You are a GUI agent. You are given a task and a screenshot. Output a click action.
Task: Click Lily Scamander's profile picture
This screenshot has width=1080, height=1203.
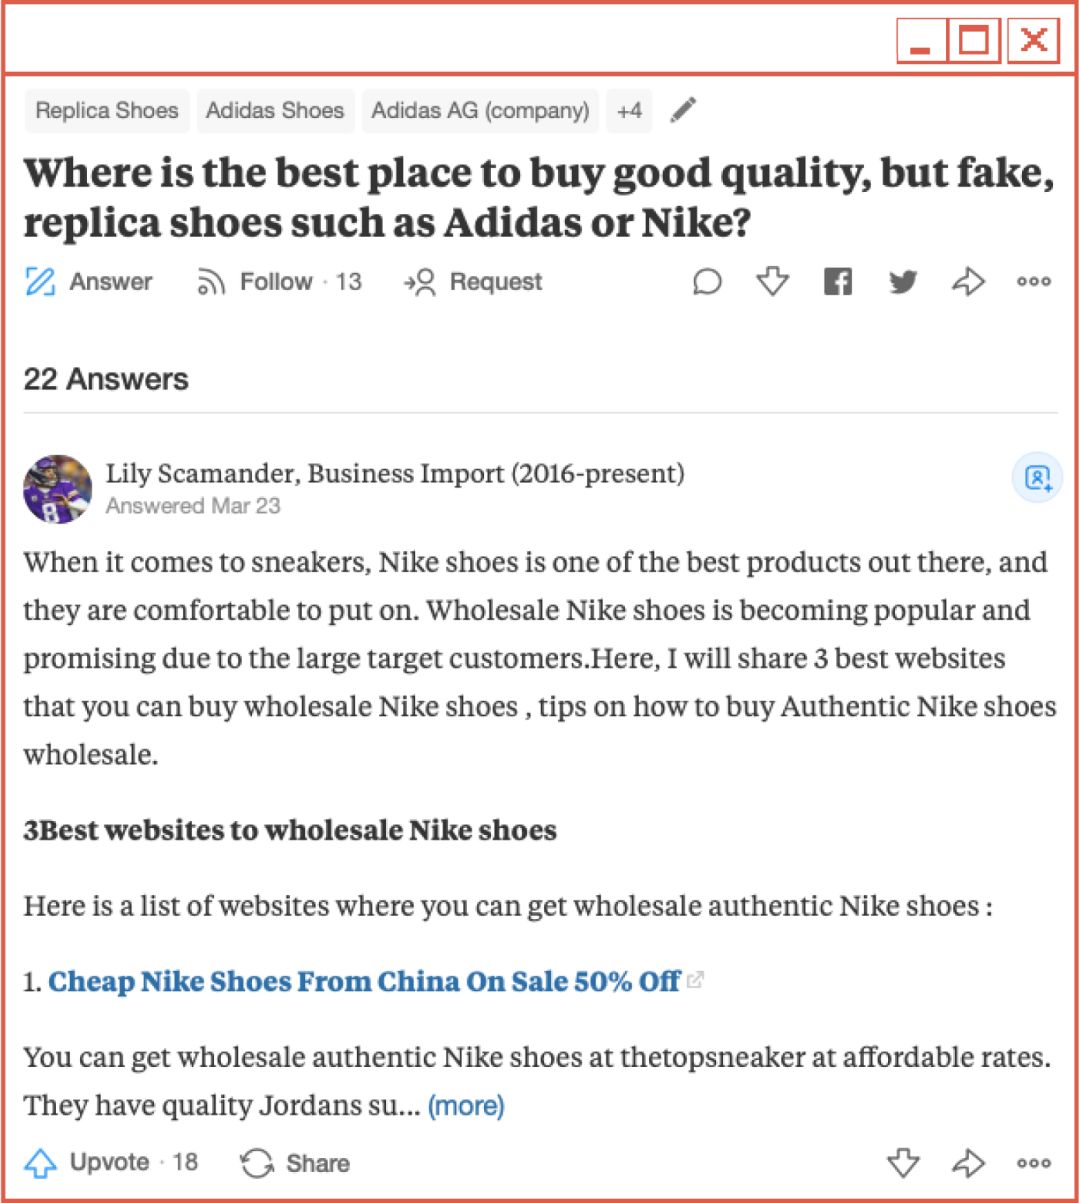(x=58, y=489)
